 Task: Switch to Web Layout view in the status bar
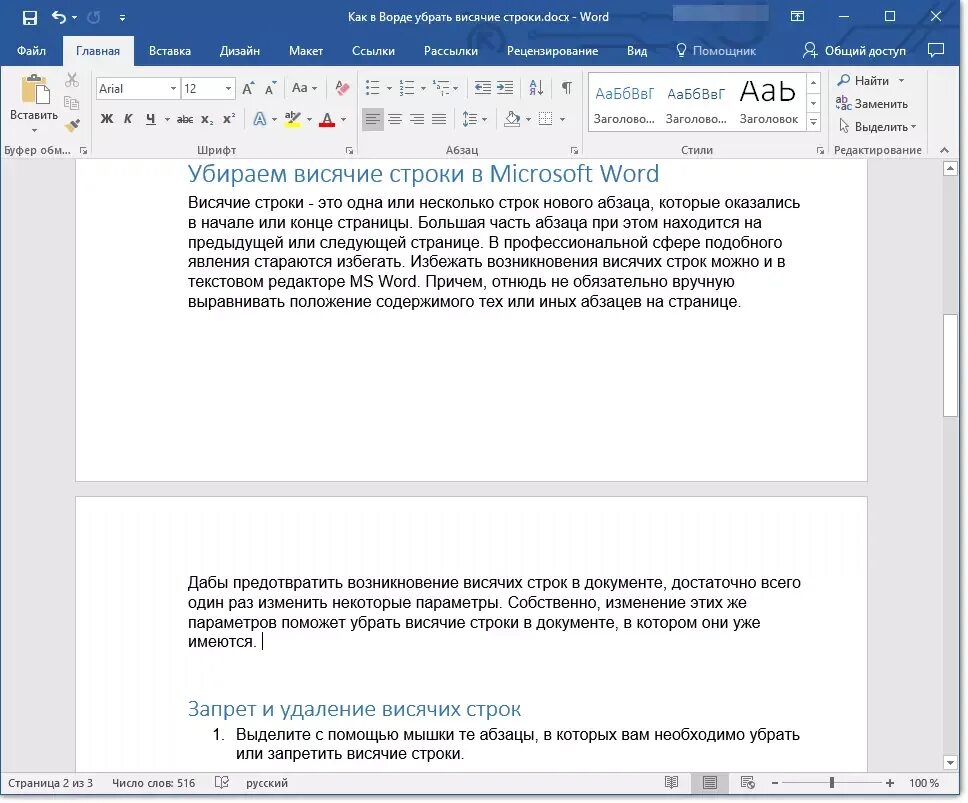tap(748, 783)
